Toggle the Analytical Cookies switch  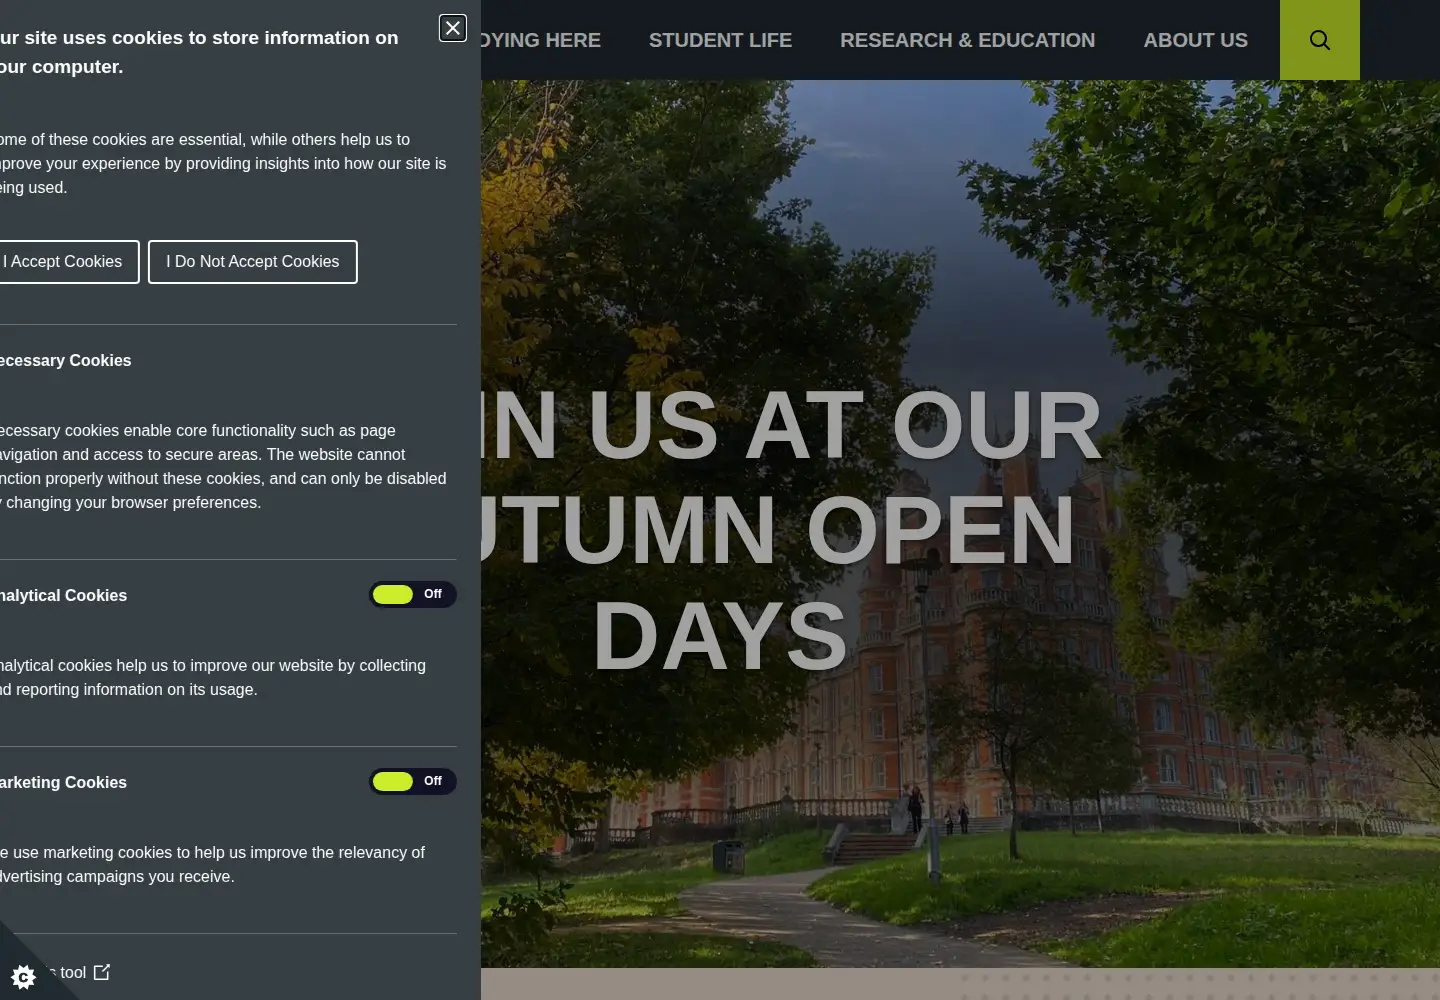pyautogui.click(x=413, y=594)
